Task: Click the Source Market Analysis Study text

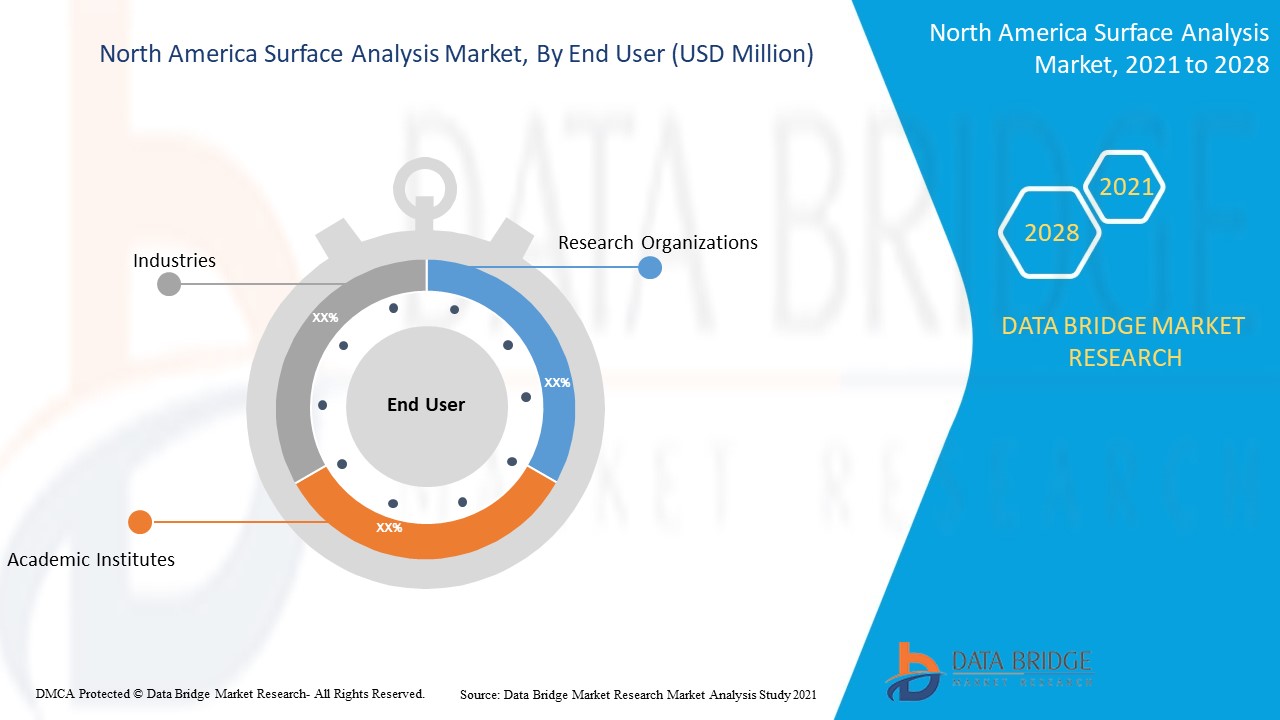Action: tap(638, 694)
